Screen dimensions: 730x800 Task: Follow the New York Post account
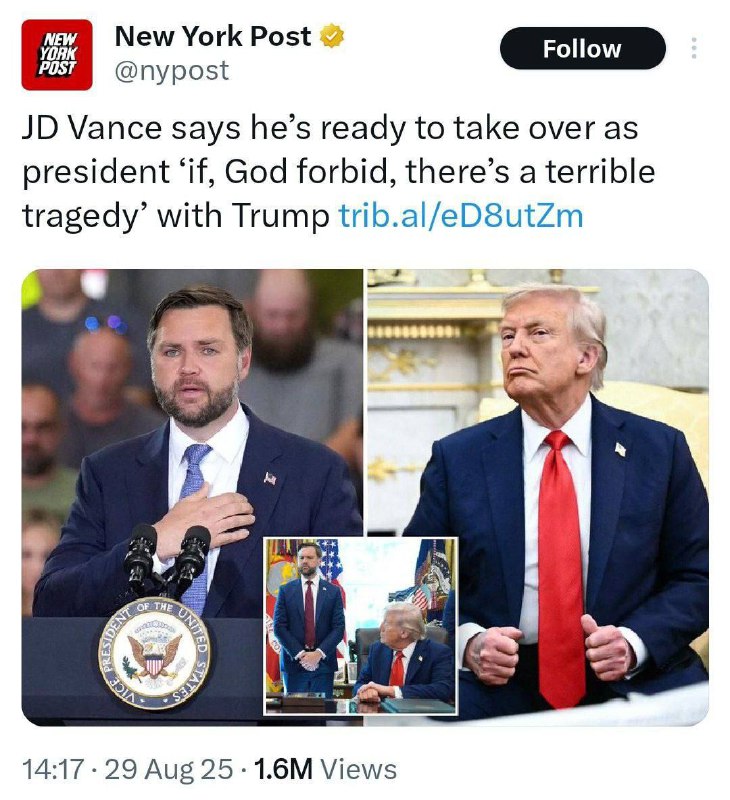click(583, 48)
